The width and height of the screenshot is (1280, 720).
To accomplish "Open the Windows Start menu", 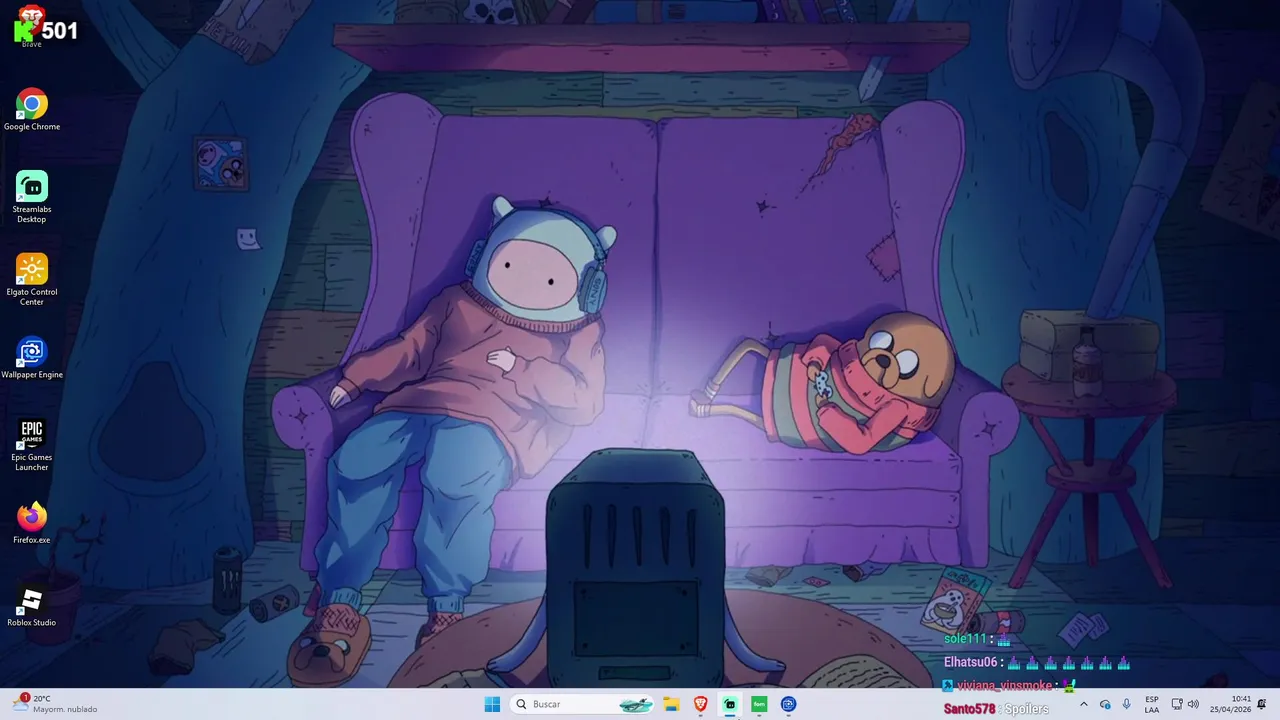I will (492, 704).
